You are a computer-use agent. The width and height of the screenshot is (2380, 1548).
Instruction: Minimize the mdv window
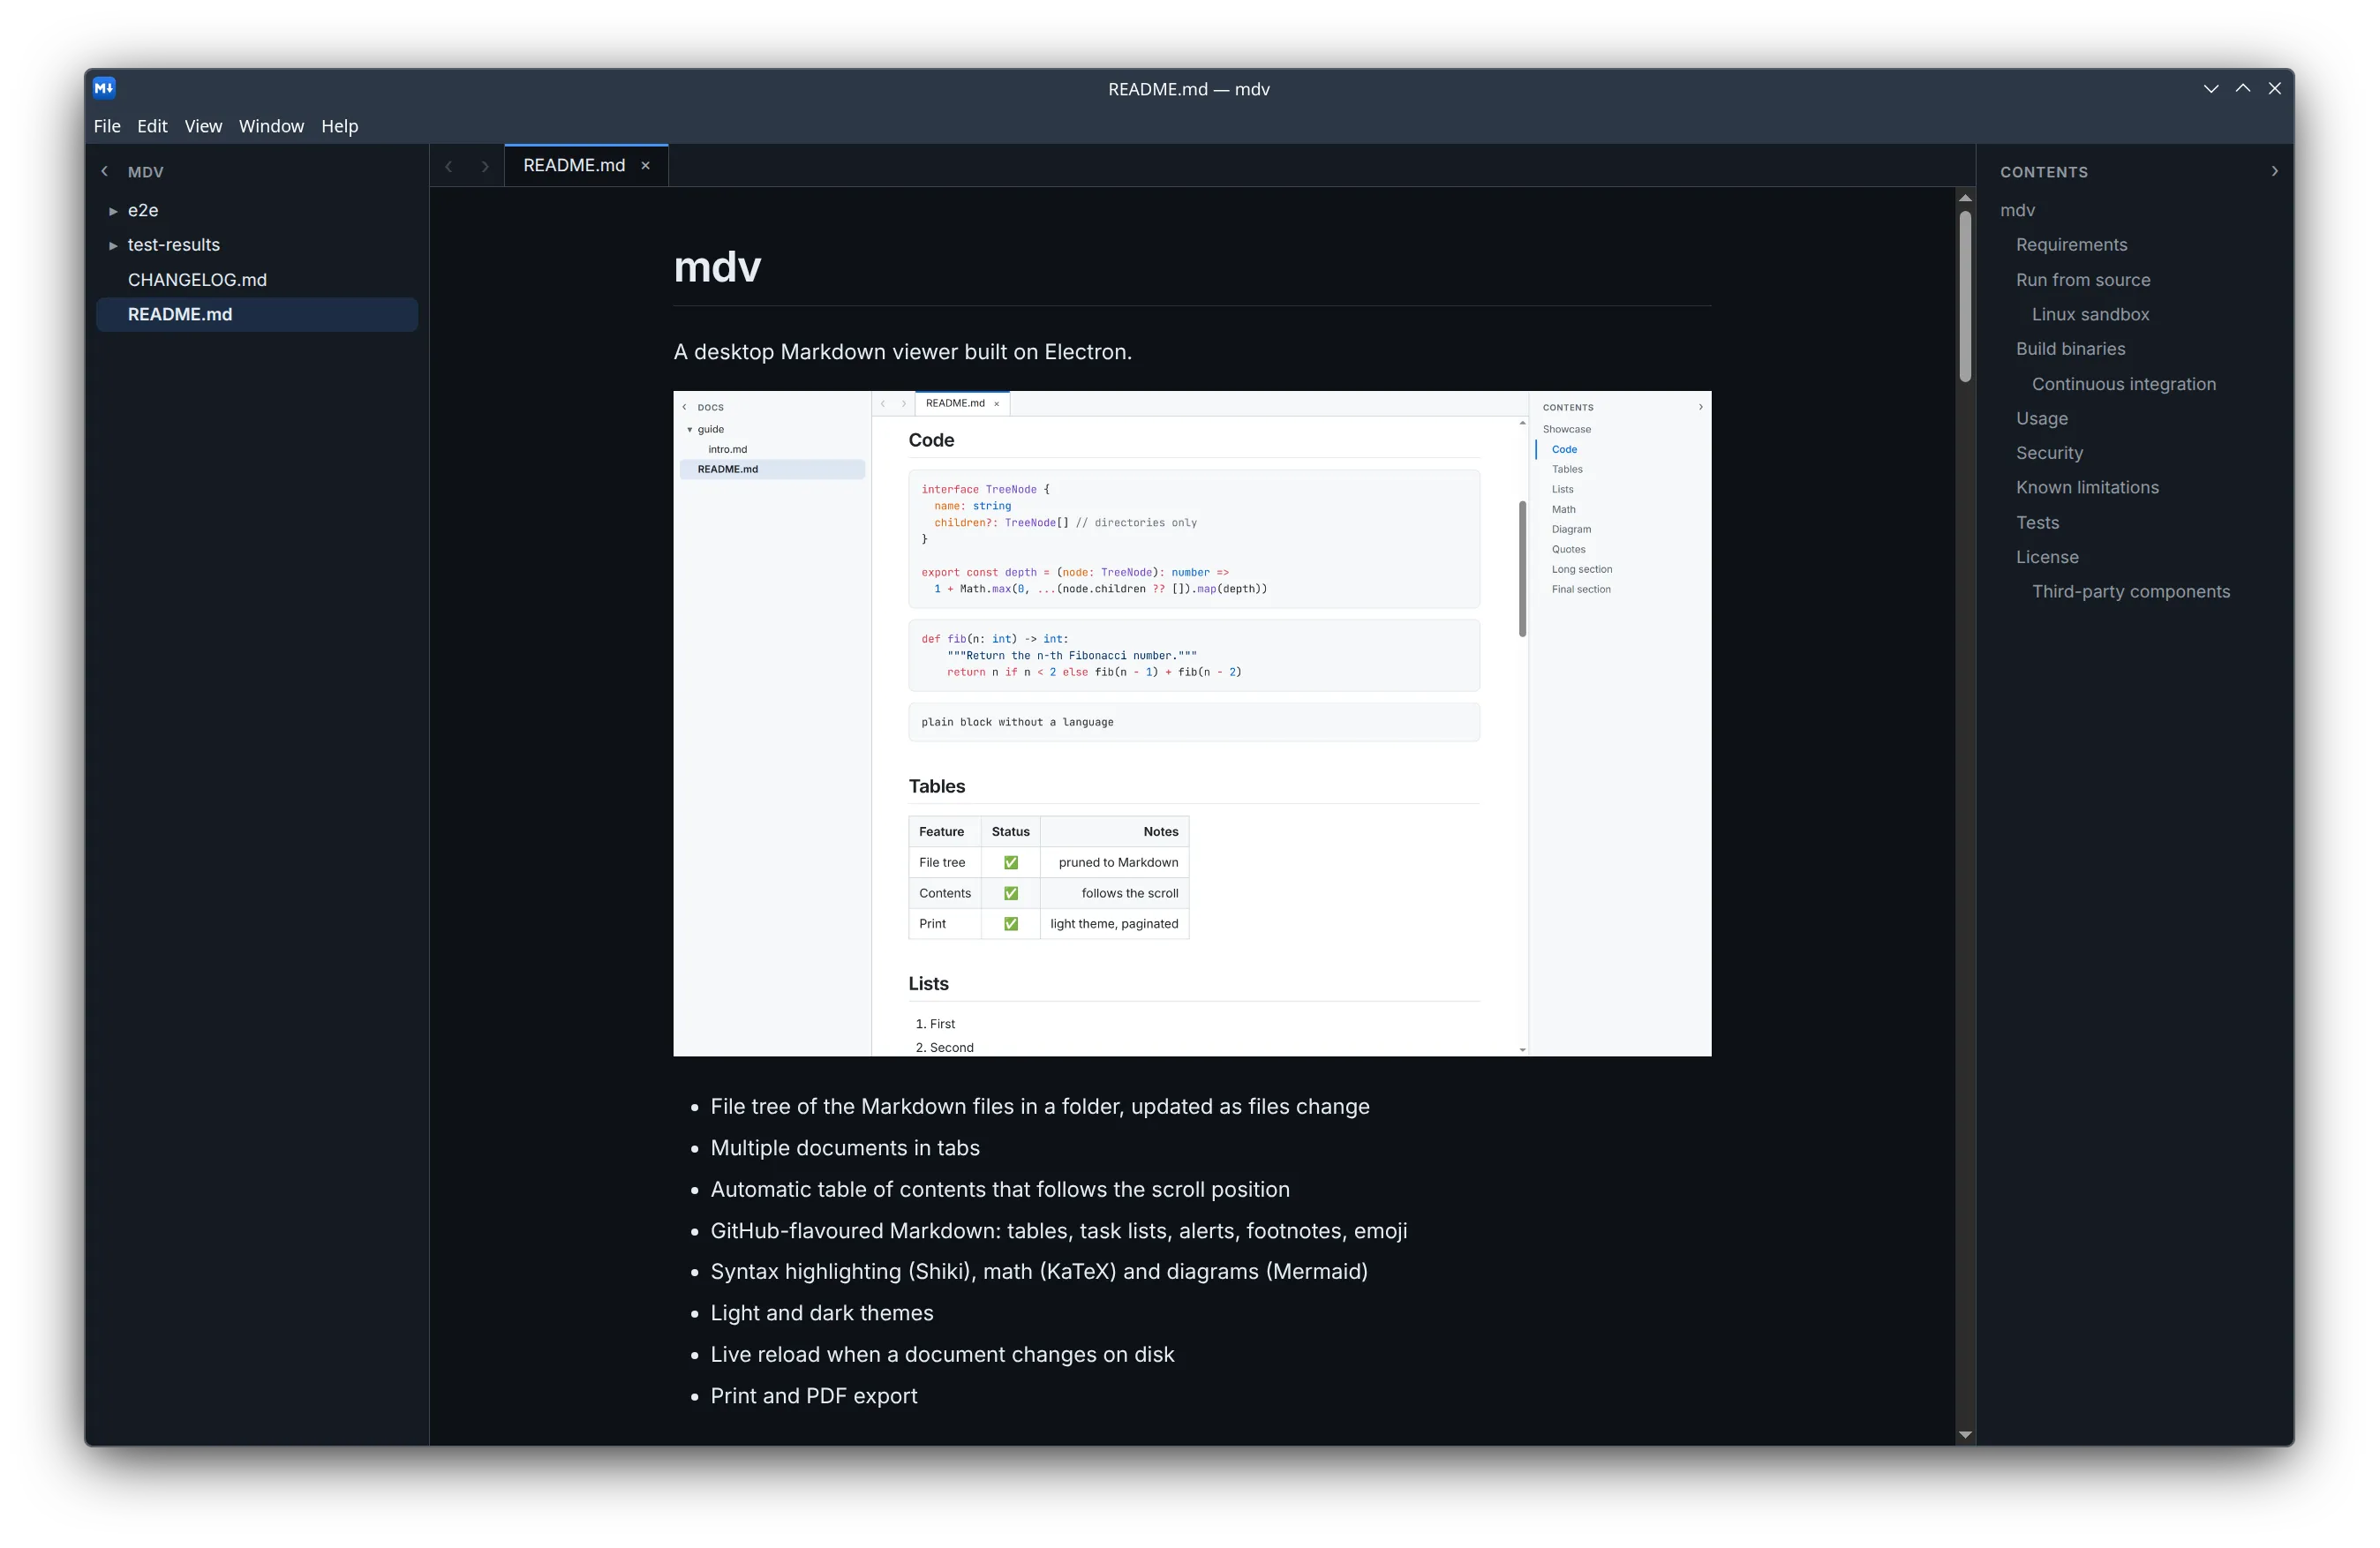[2211, 88]
